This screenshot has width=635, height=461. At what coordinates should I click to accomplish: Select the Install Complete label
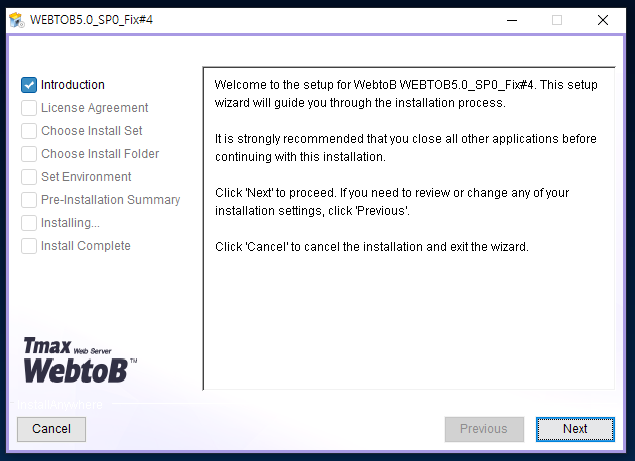[86, 245]
